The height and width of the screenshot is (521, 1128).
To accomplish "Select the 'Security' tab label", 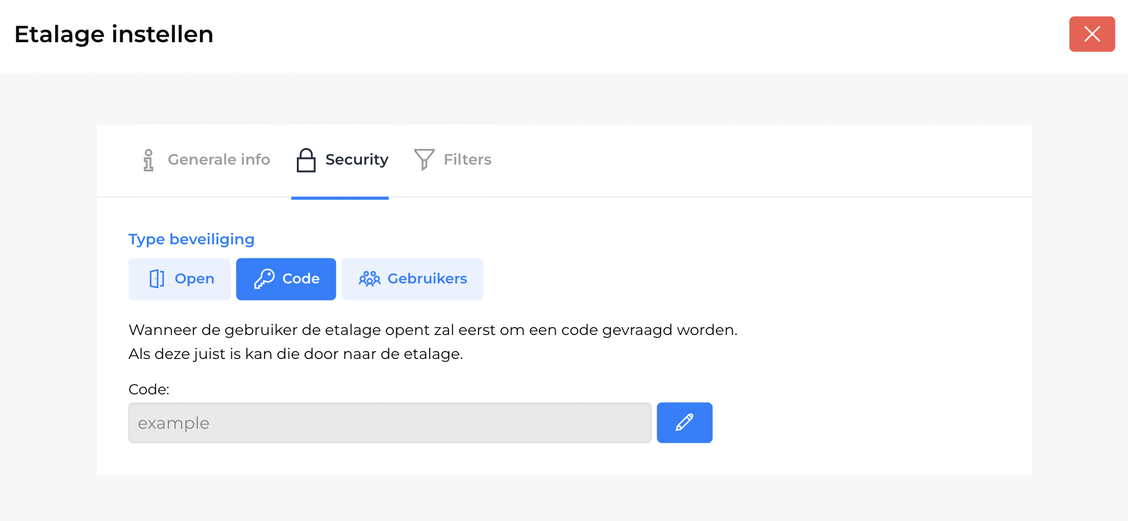I will tap(356, 160).
